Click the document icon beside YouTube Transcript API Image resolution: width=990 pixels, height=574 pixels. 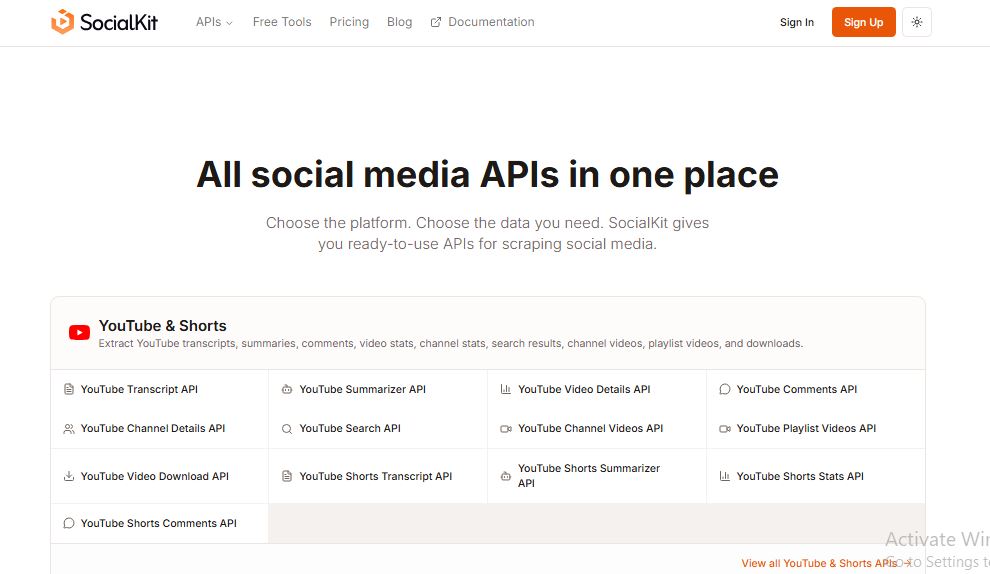pos(69,389)
